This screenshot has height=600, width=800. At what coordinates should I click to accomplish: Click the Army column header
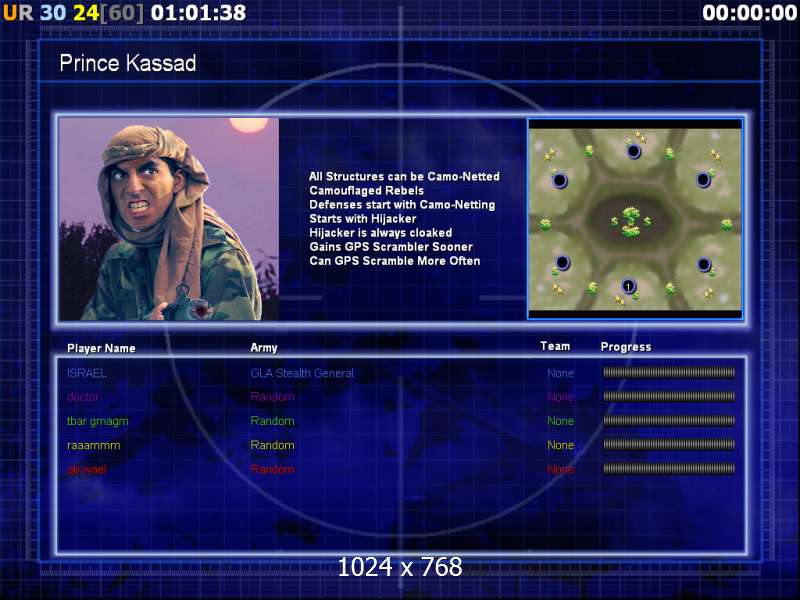(x=264, y=348)
